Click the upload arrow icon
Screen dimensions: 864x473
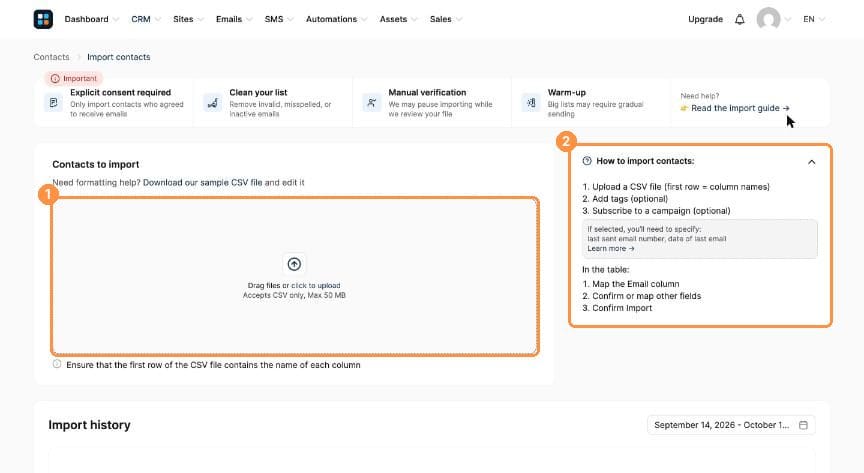(294, 264)
